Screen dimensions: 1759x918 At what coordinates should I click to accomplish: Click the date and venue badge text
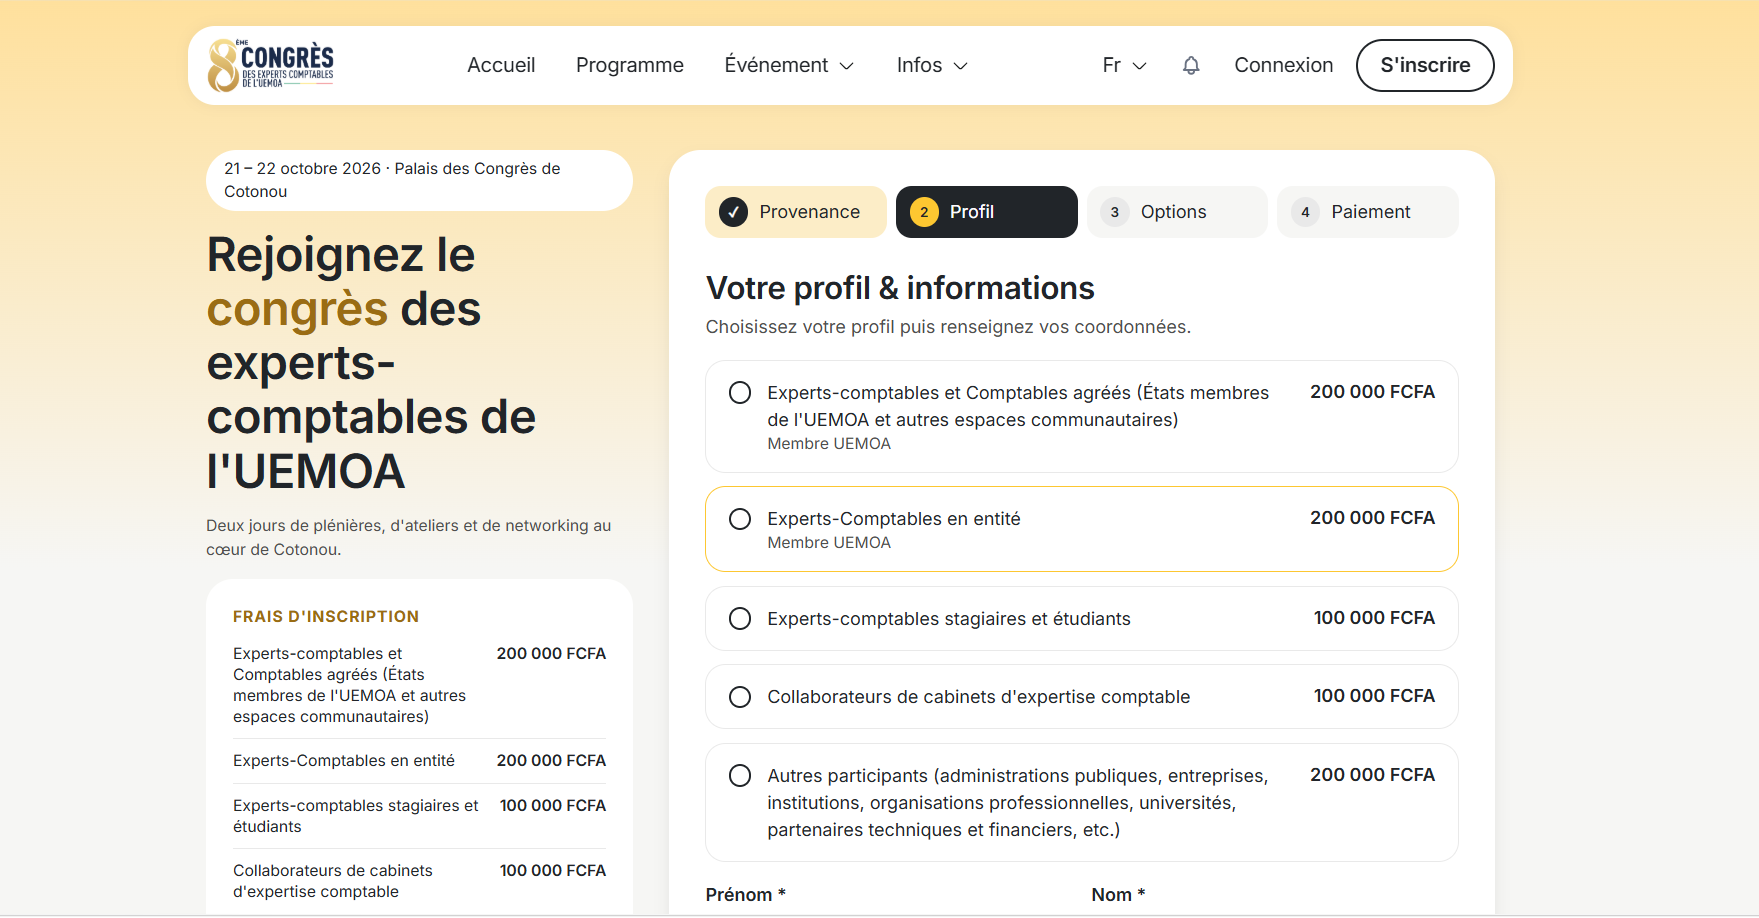(392, 180)
